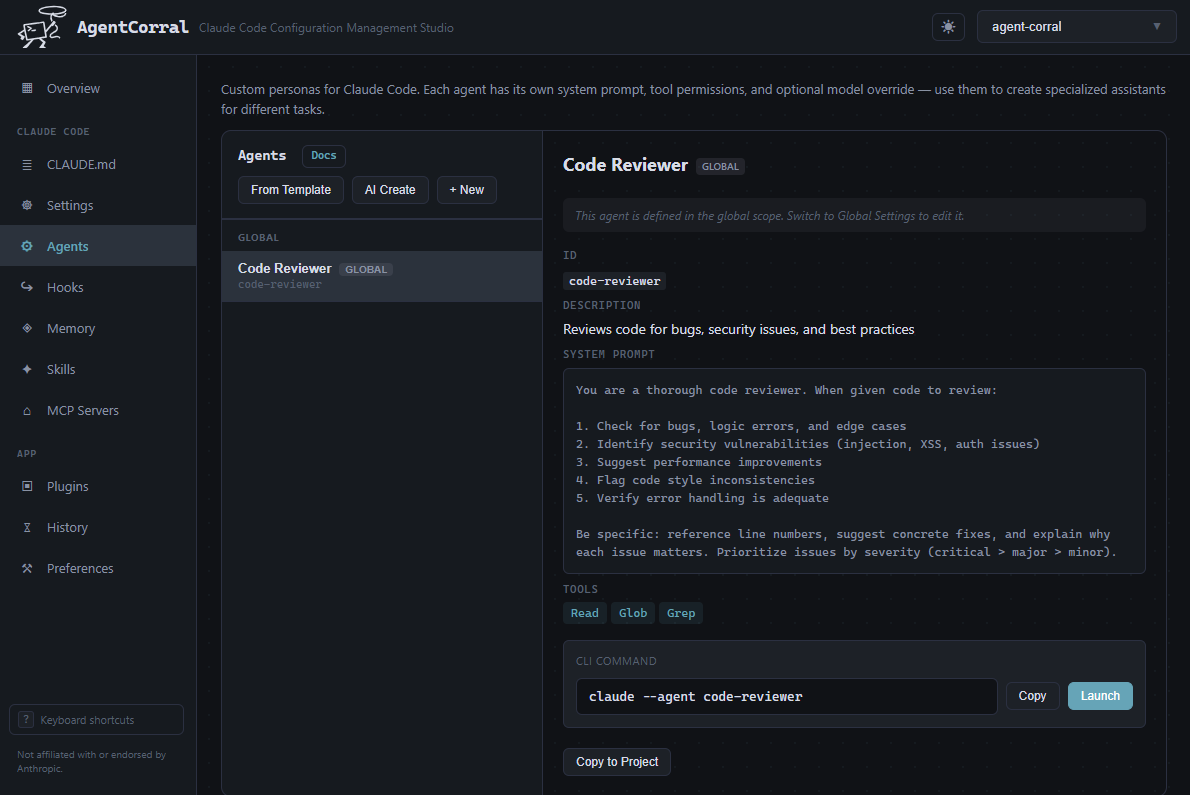1190x795 pixels.
Task: Click the CLAUDE.md document icon
Action: click(27, 164)
